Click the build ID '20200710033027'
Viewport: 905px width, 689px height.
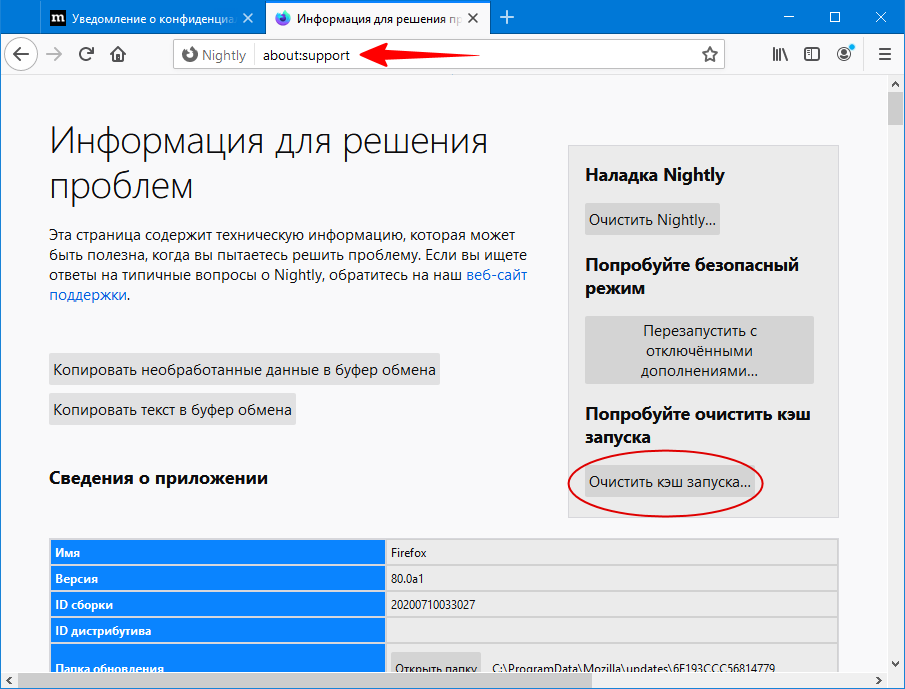pyautogui.click(x=433, y=605)
